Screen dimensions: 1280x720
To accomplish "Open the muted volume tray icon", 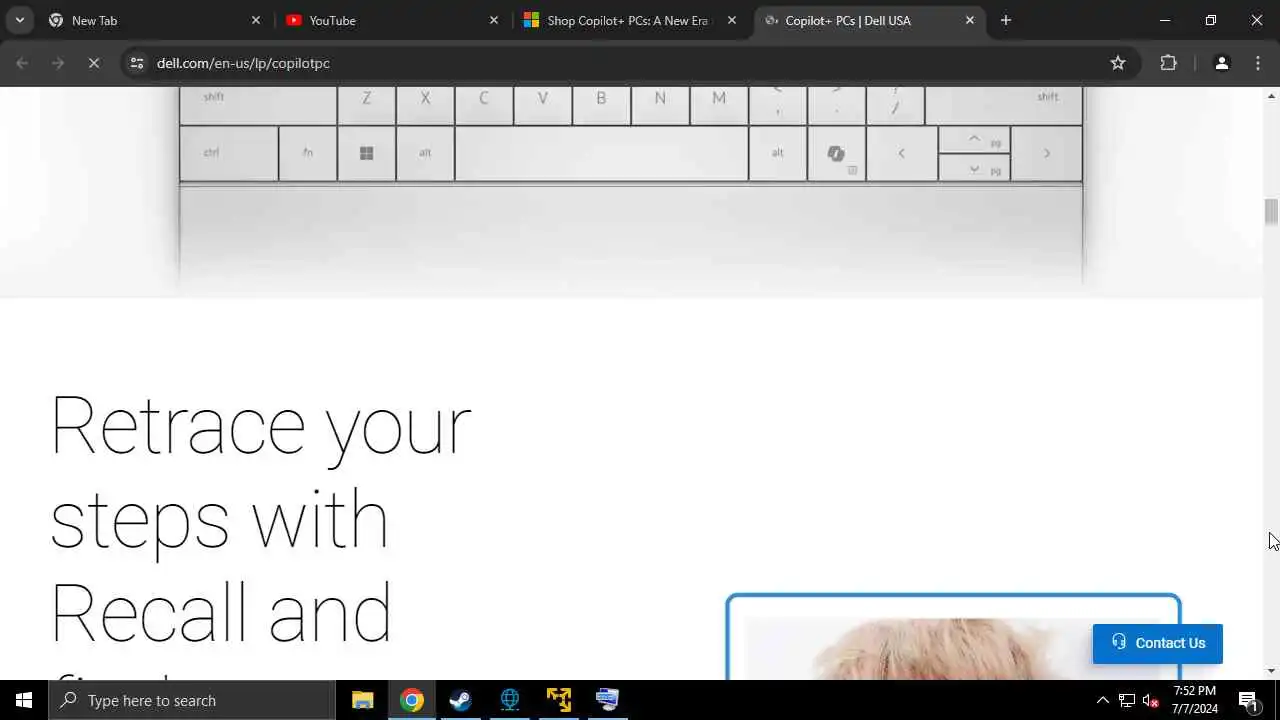I will point(1151,700).
